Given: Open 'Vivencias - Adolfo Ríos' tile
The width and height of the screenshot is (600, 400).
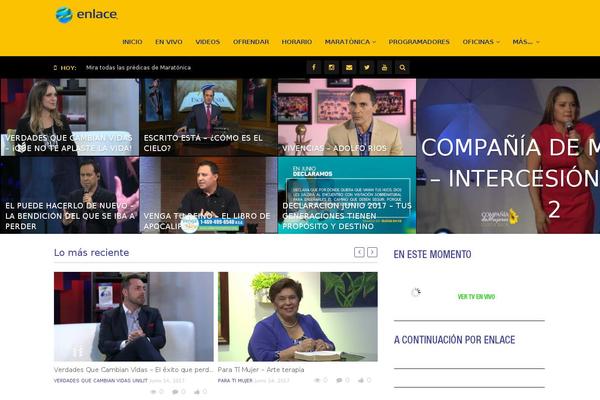Looking at the screenshot, I should point(347,117).
